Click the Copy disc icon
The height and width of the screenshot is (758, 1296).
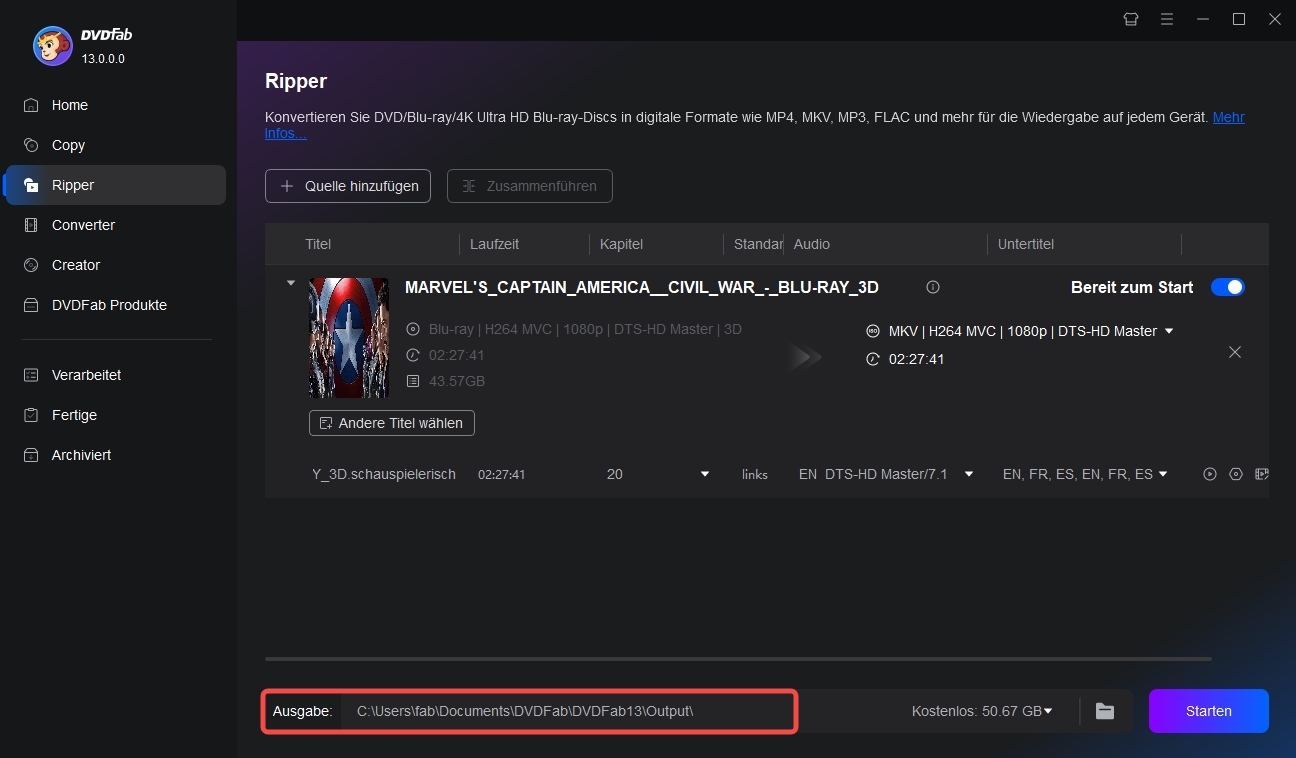pyautogui.click(x=31, y=145)
